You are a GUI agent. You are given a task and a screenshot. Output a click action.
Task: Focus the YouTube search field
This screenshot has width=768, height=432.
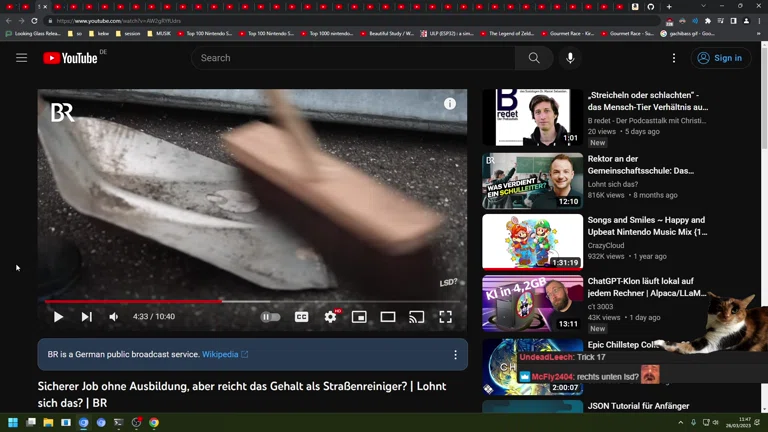(x=353, y=58)
